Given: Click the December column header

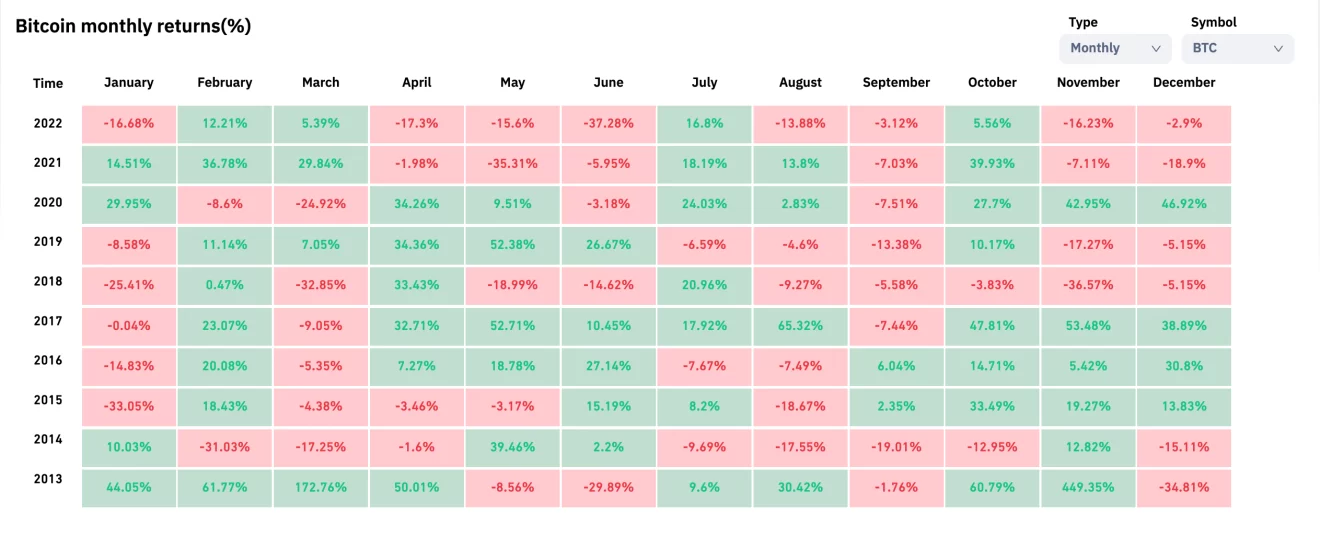Looking at the screenshot, I should [1184, 83].
